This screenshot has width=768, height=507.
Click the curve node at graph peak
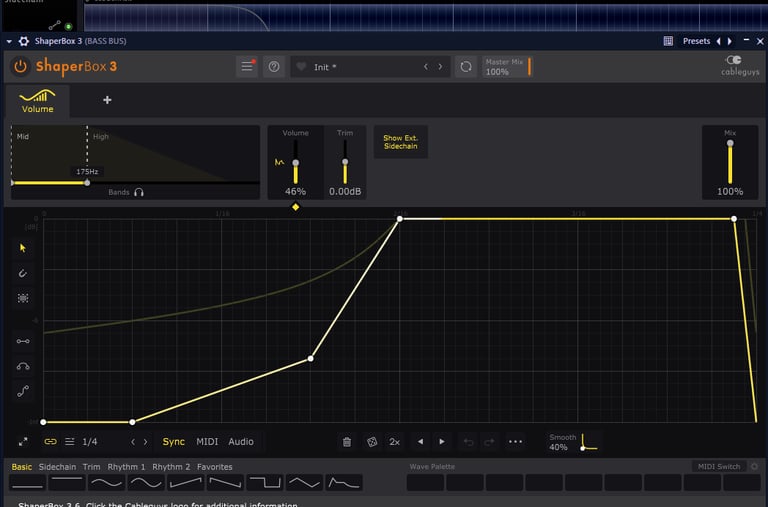[x=400, y=218]
